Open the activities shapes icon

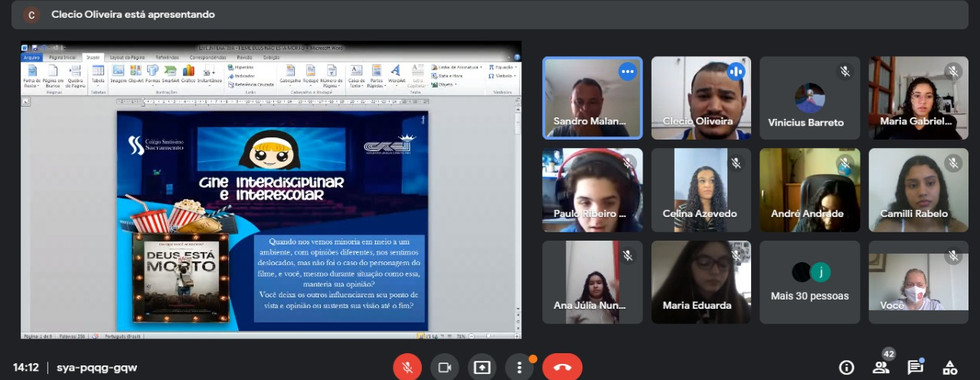point(949,368)
